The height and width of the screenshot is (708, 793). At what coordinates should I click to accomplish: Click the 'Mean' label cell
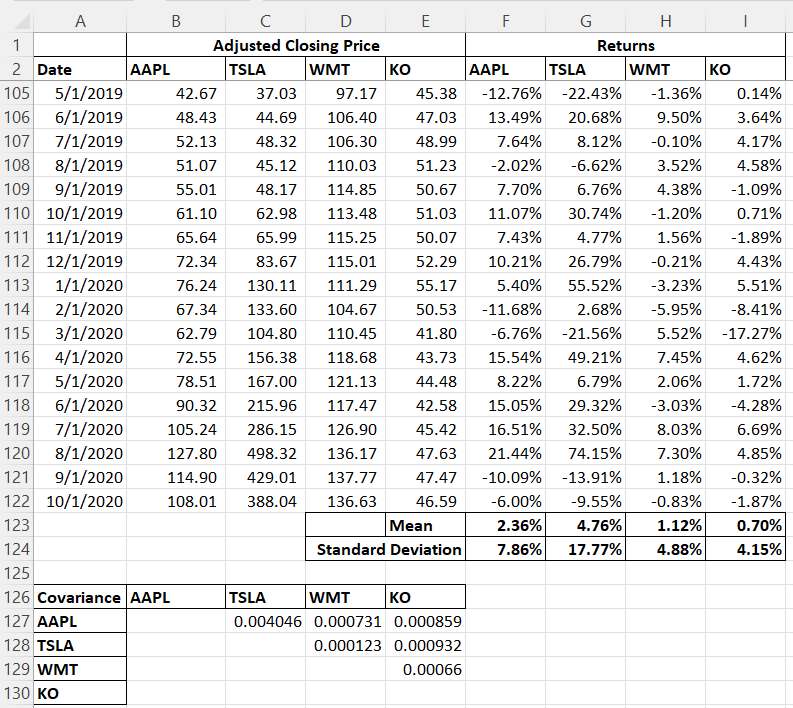[x=425, y=525]
